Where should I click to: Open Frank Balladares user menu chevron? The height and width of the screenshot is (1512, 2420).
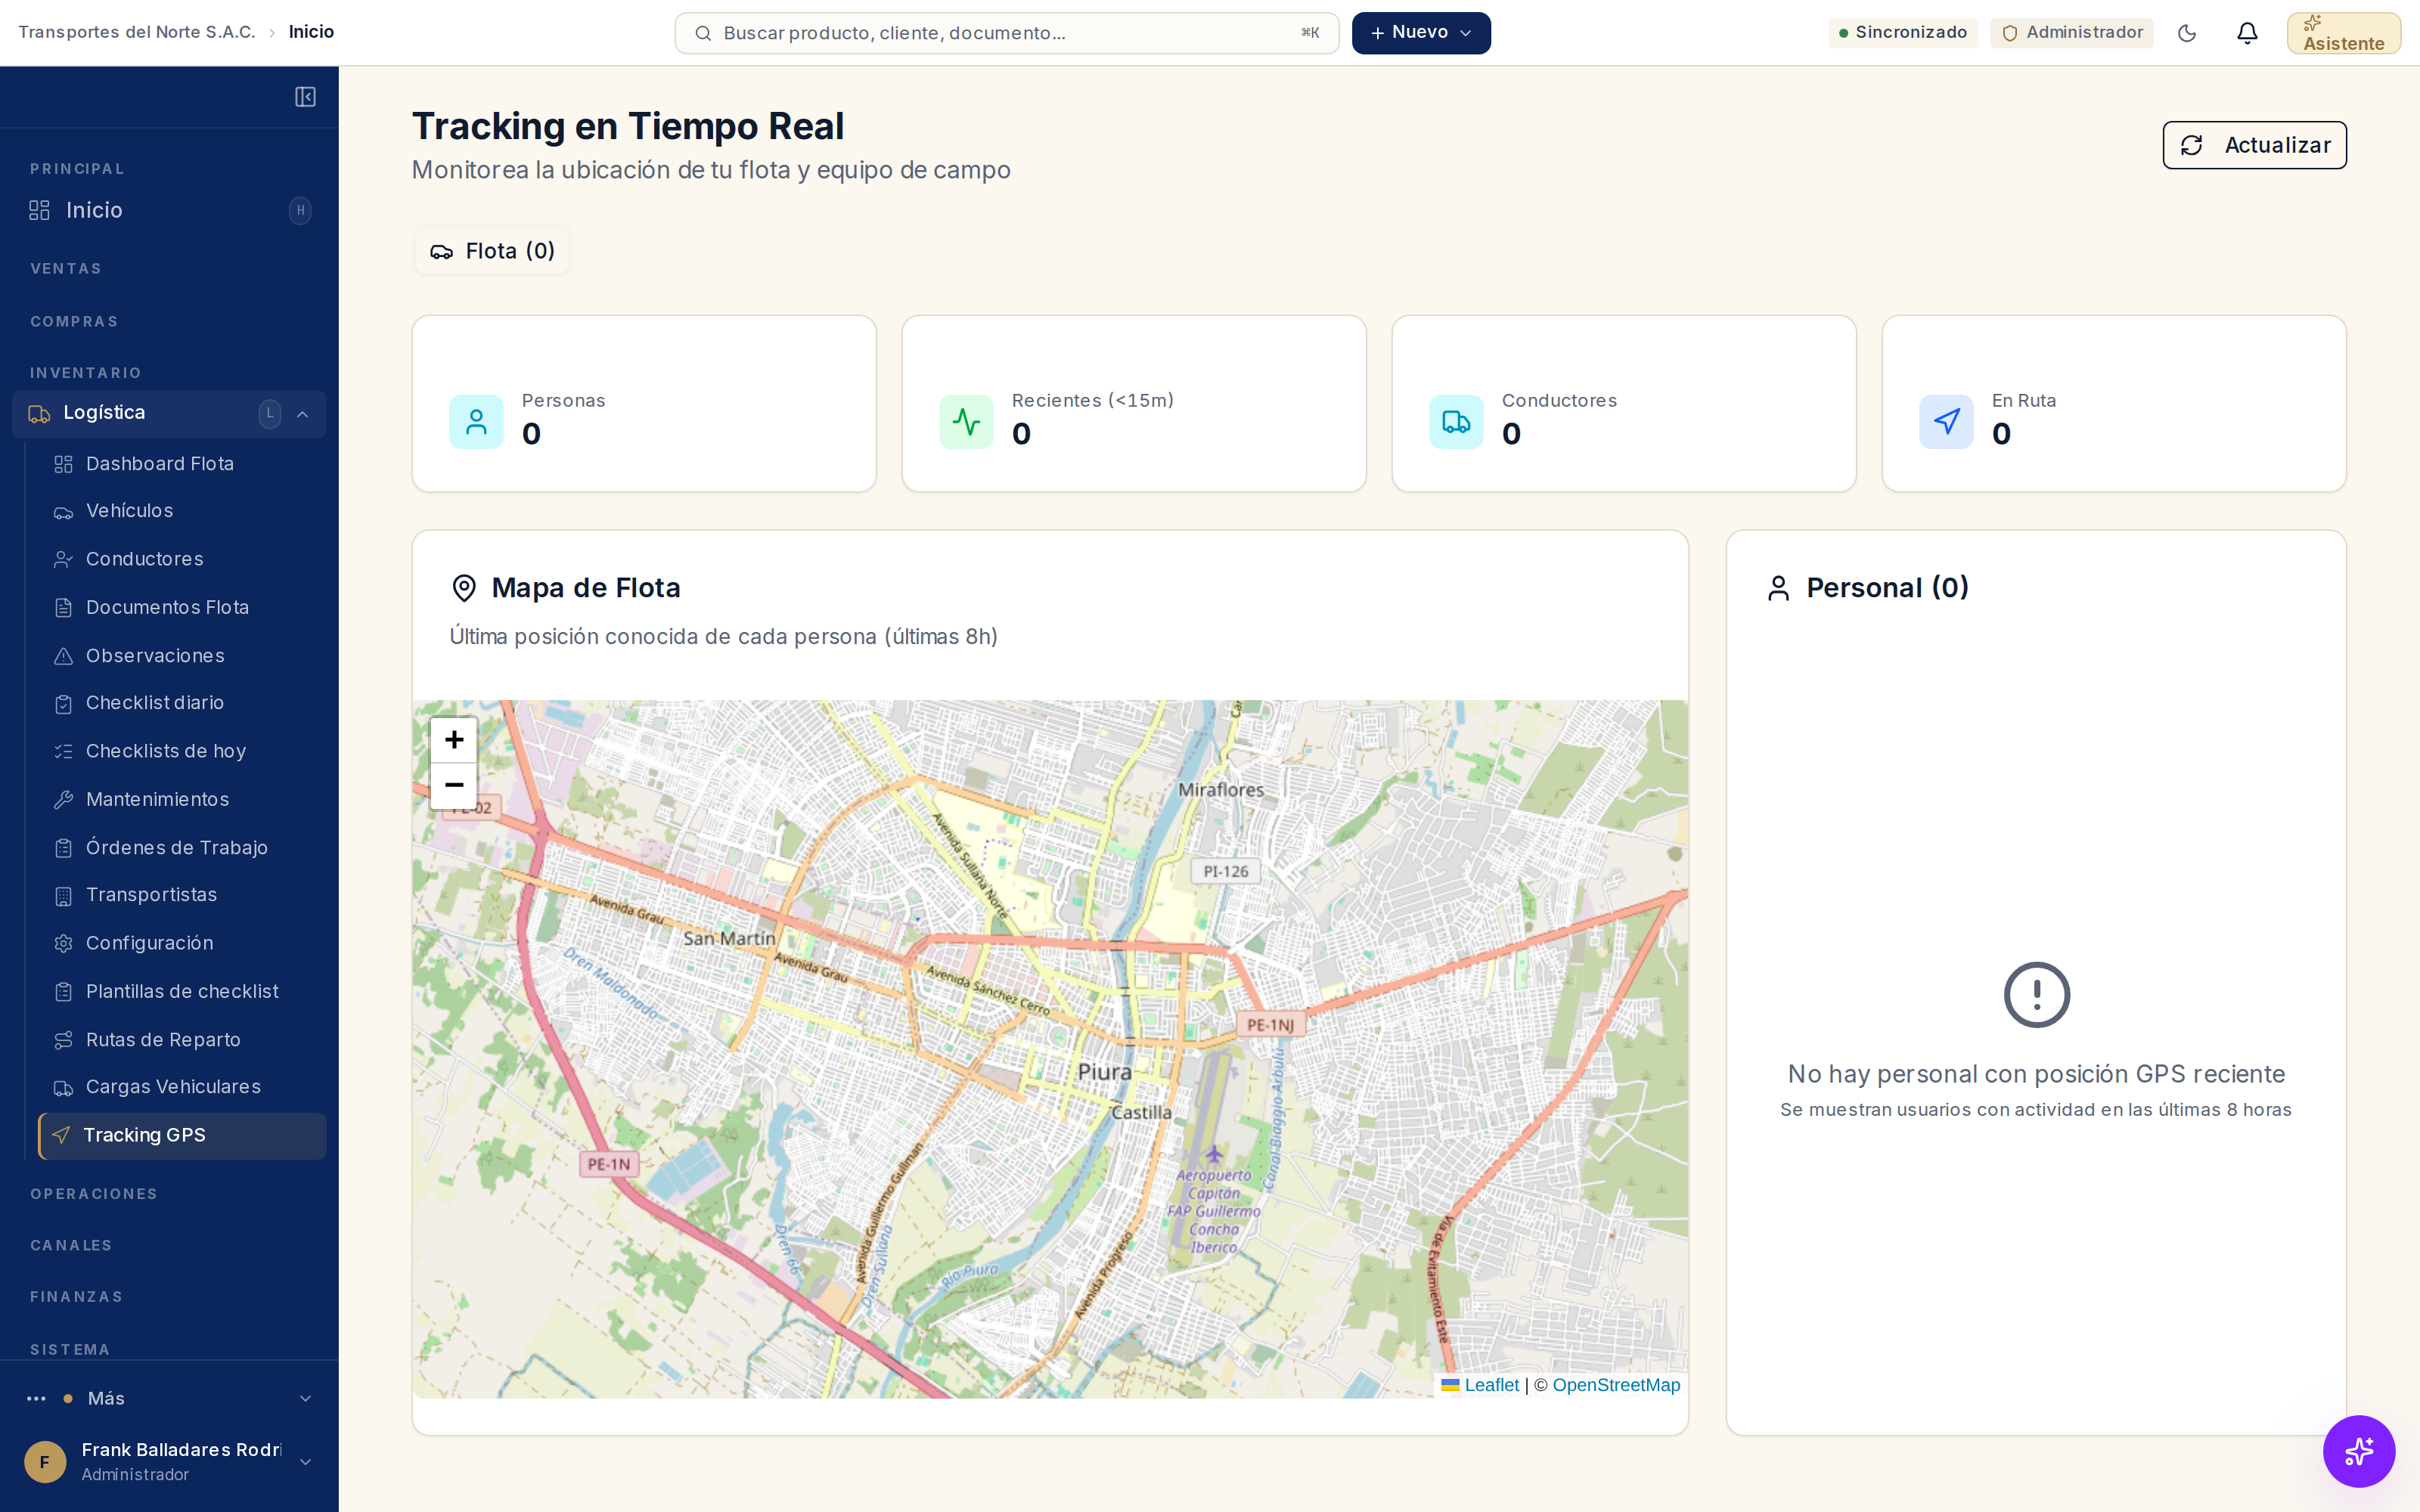pos(305,1461)
